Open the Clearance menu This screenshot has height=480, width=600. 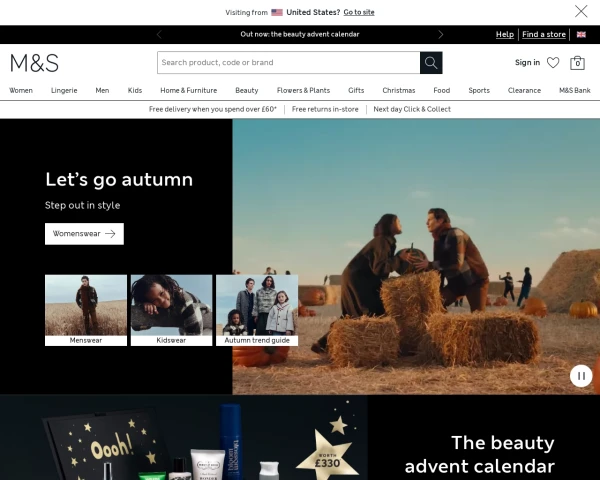pyautogui.click(x=524, y=91)
